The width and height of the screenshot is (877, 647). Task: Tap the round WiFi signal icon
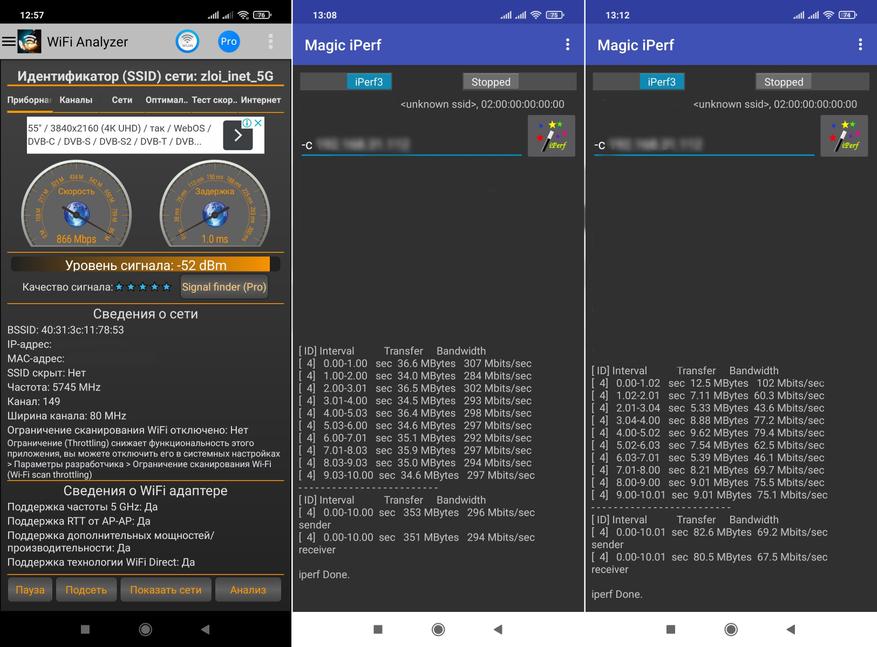(x=187, y=41)
